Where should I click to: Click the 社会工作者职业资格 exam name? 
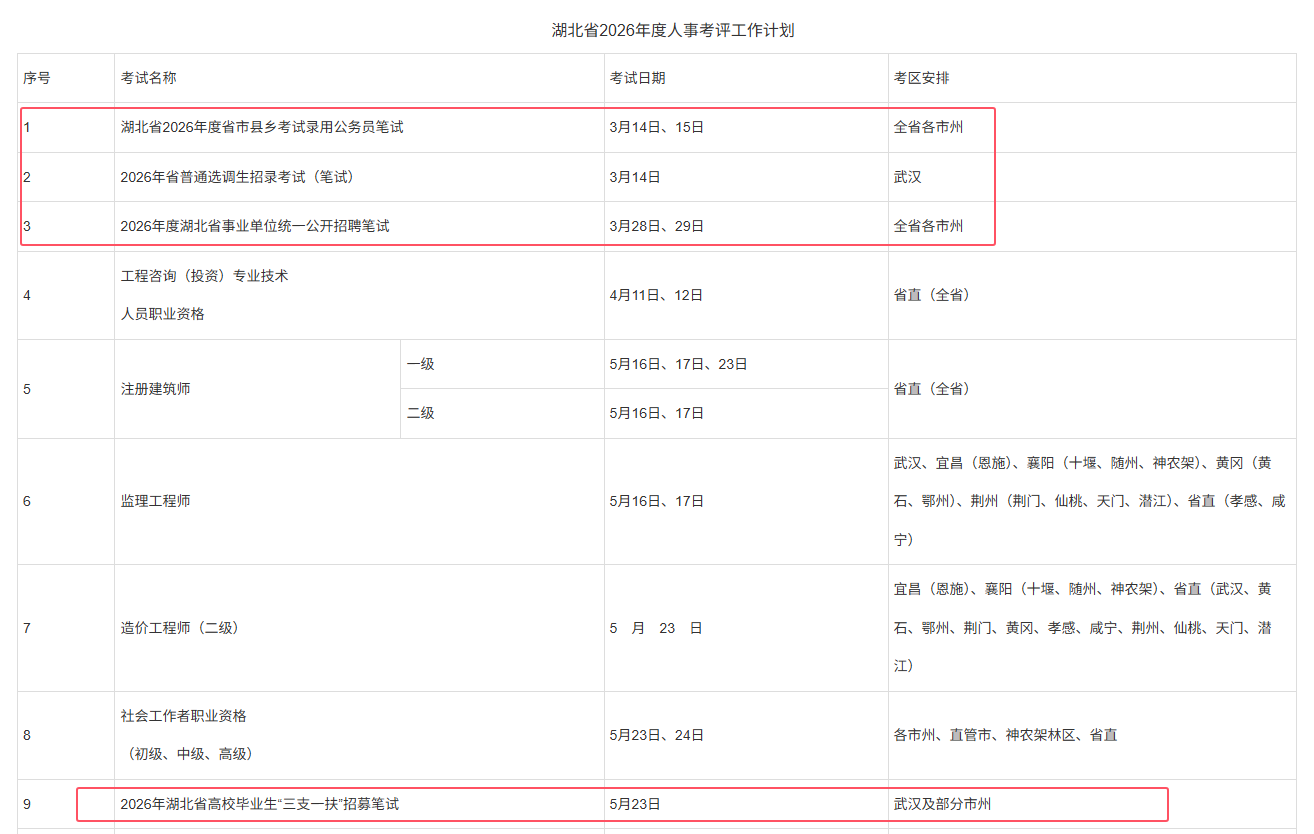point(183,716)
